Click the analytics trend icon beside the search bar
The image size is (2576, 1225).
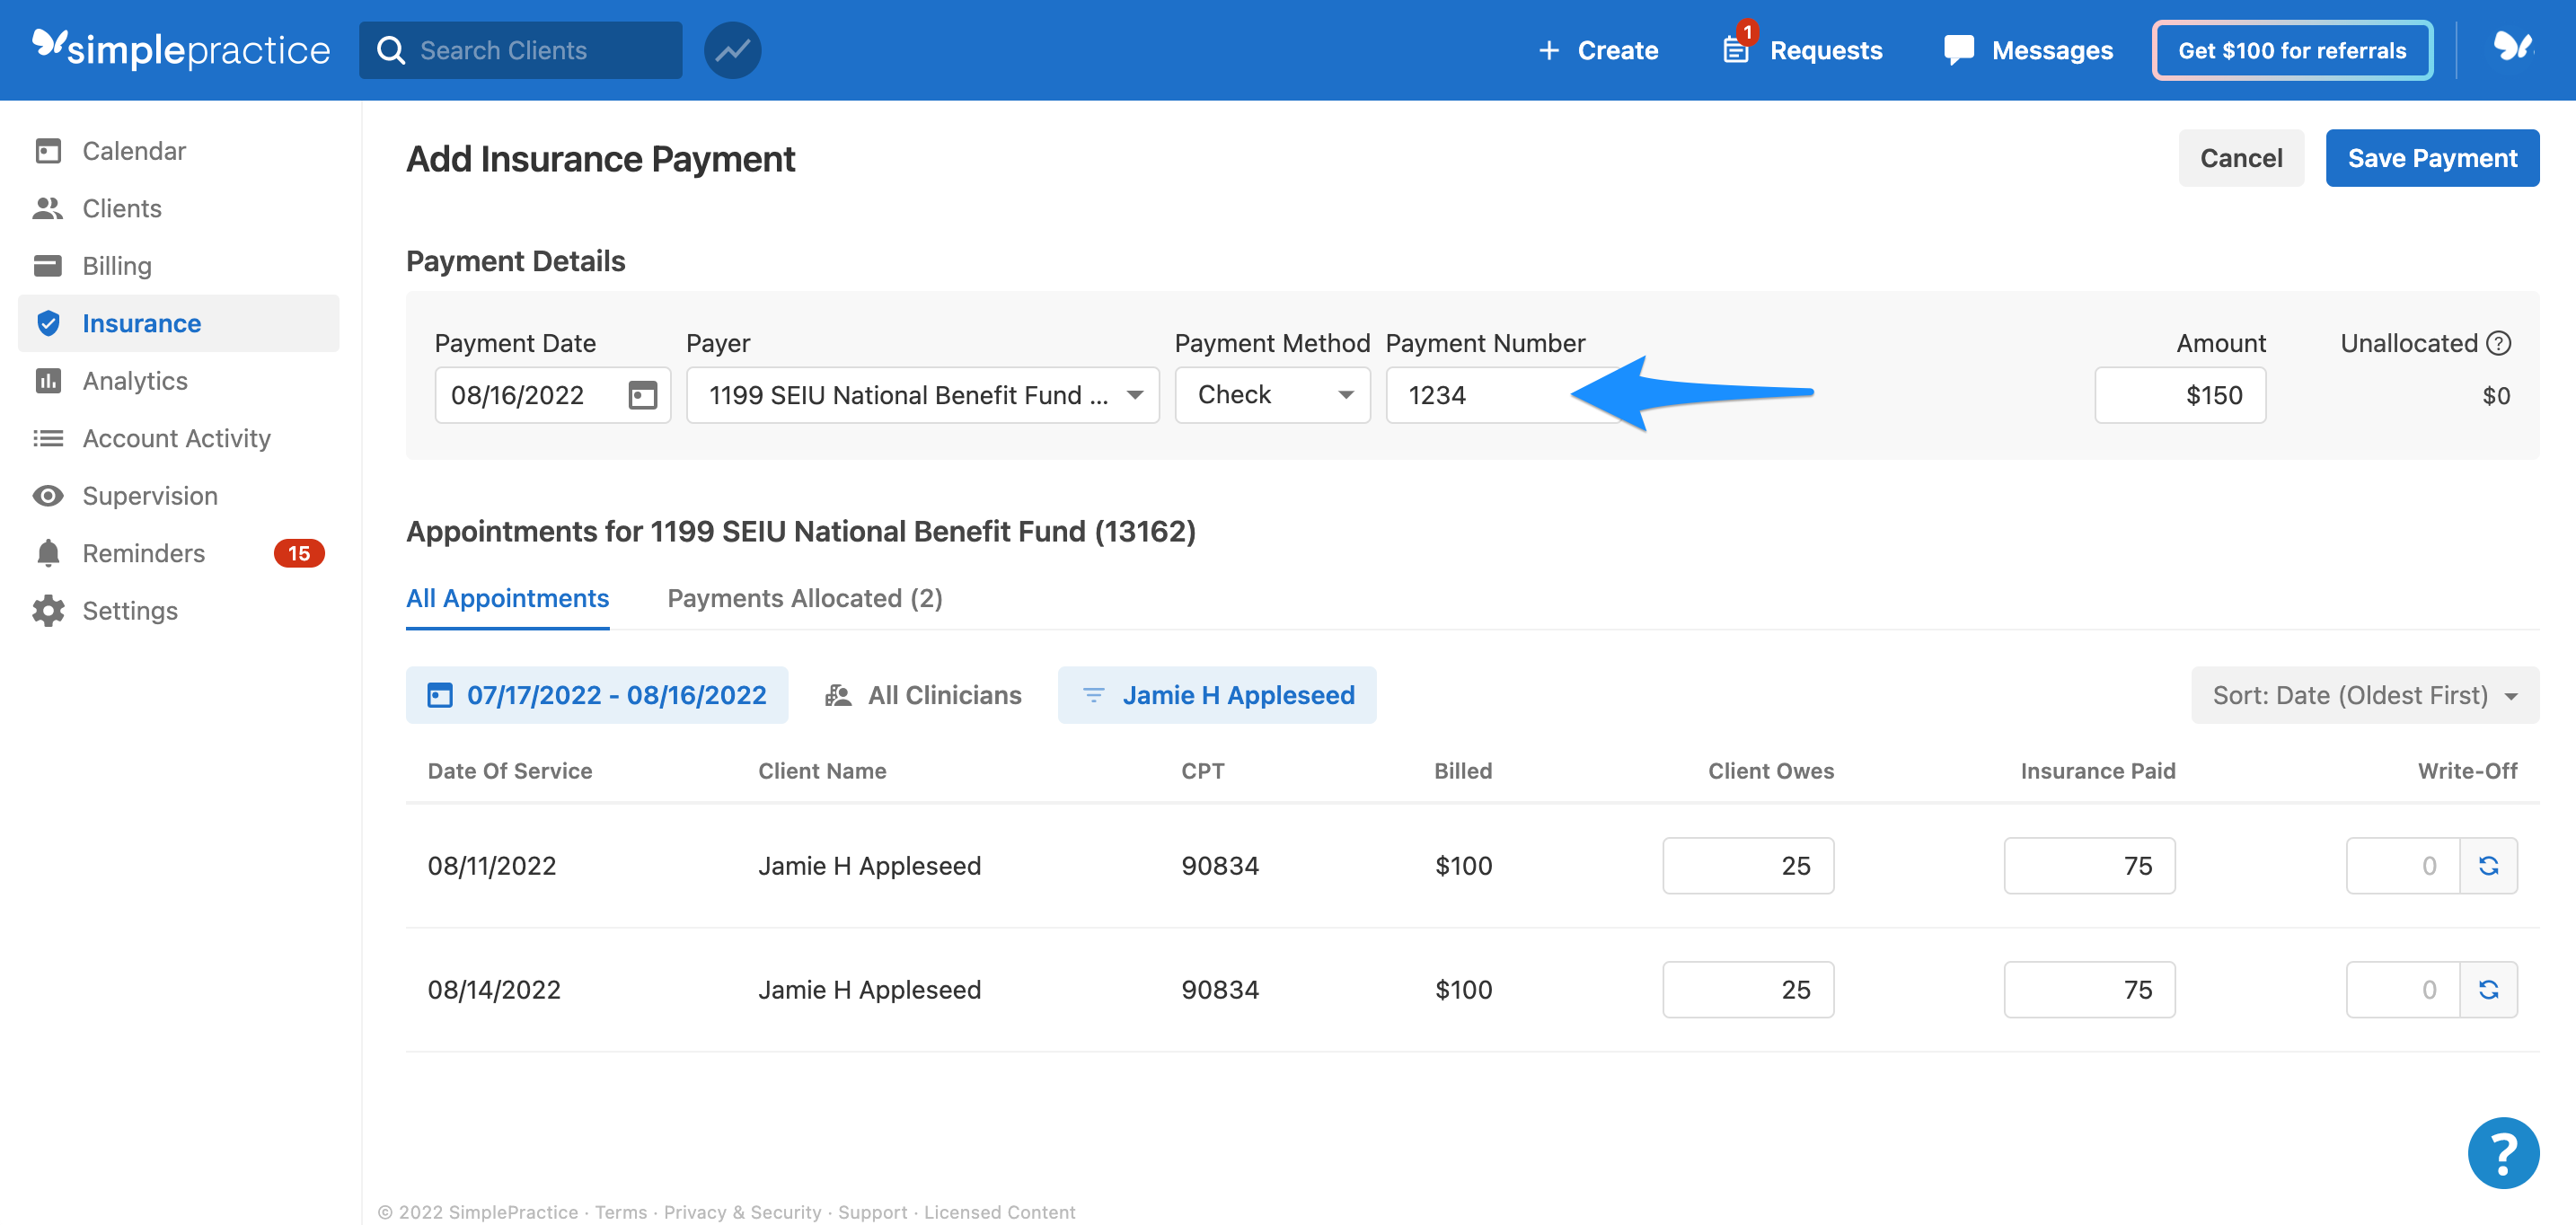[732, 50]
